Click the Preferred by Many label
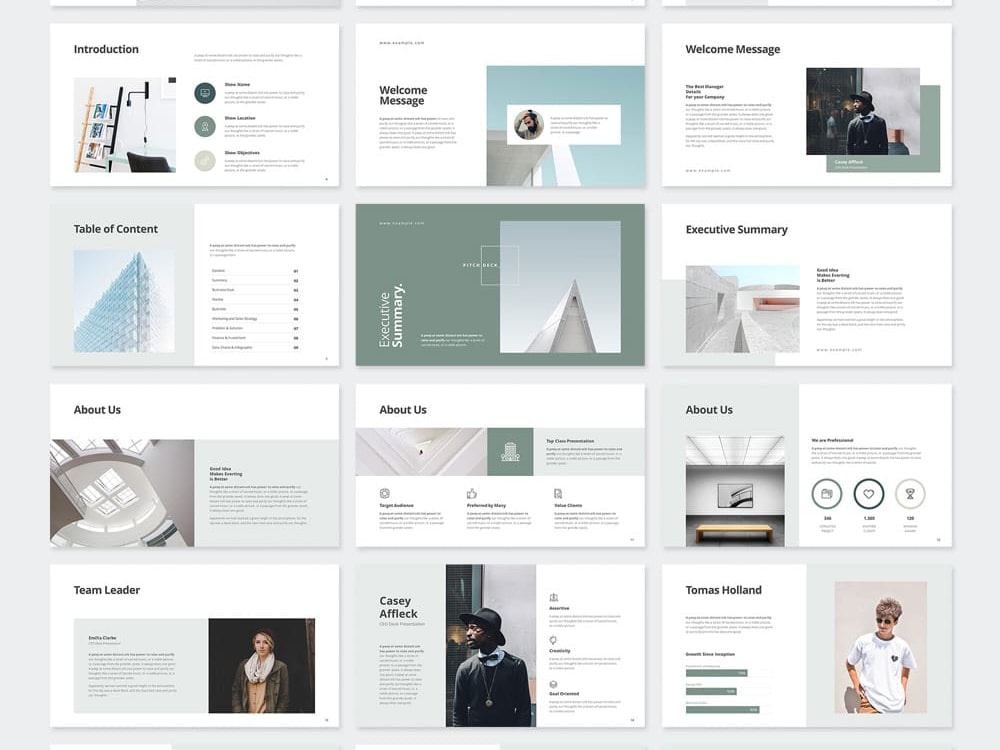 pos(486,505)
